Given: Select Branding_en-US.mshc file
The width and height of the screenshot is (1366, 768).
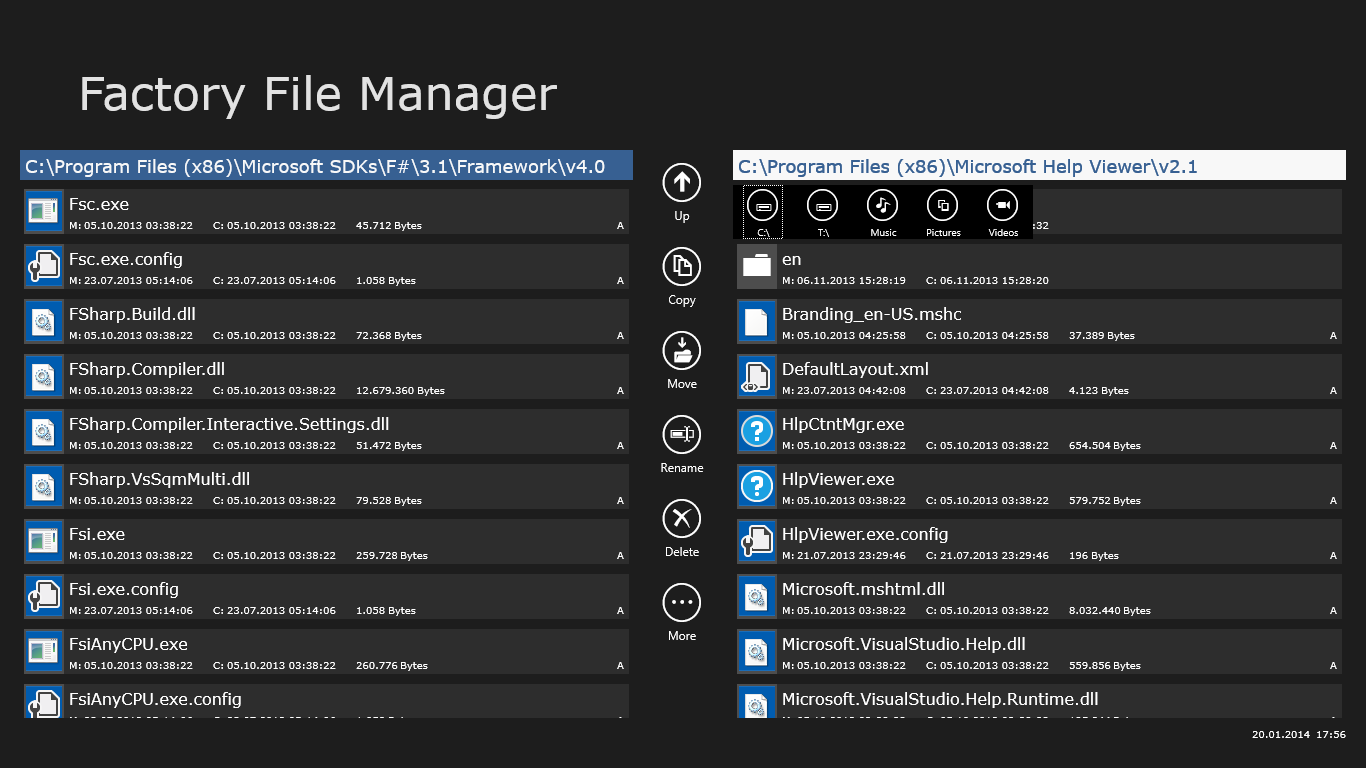Looking at the screenshot, I should [1039, 322].
